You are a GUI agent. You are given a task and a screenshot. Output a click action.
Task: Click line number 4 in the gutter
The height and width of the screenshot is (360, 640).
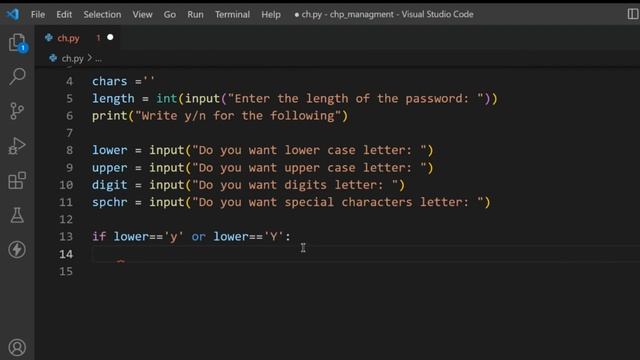69,81
